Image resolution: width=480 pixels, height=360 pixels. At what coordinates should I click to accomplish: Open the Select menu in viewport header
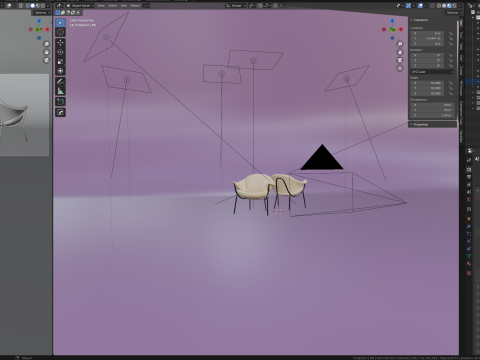112,6
